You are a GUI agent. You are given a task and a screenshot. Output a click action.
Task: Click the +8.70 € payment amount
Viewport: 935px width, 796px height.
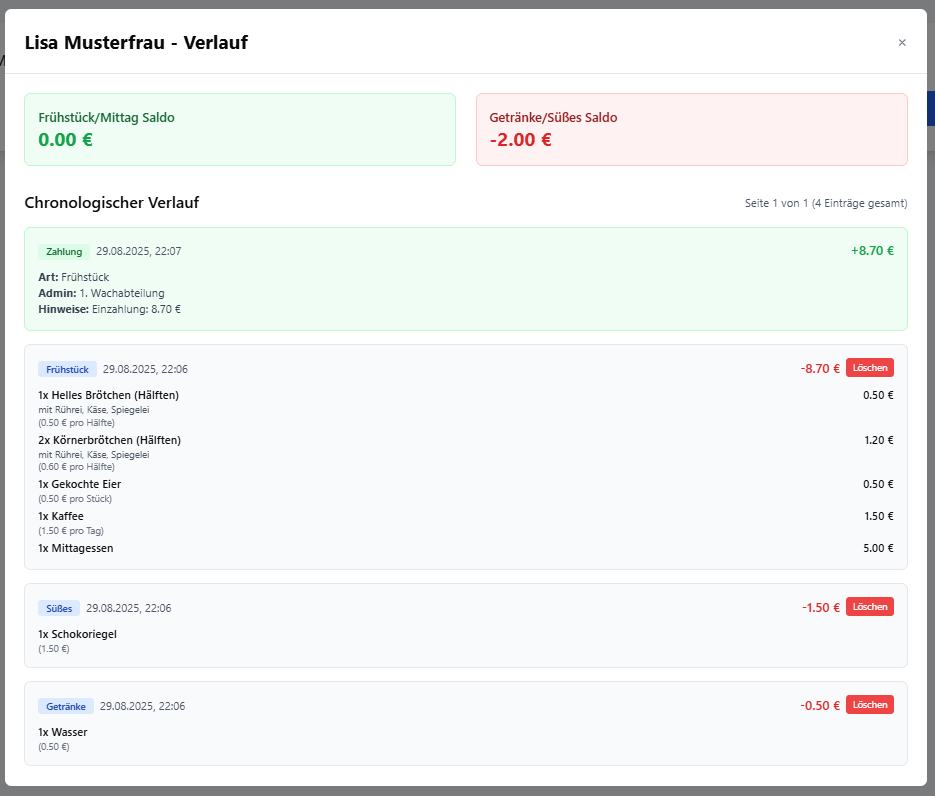(x=872, y=251)
